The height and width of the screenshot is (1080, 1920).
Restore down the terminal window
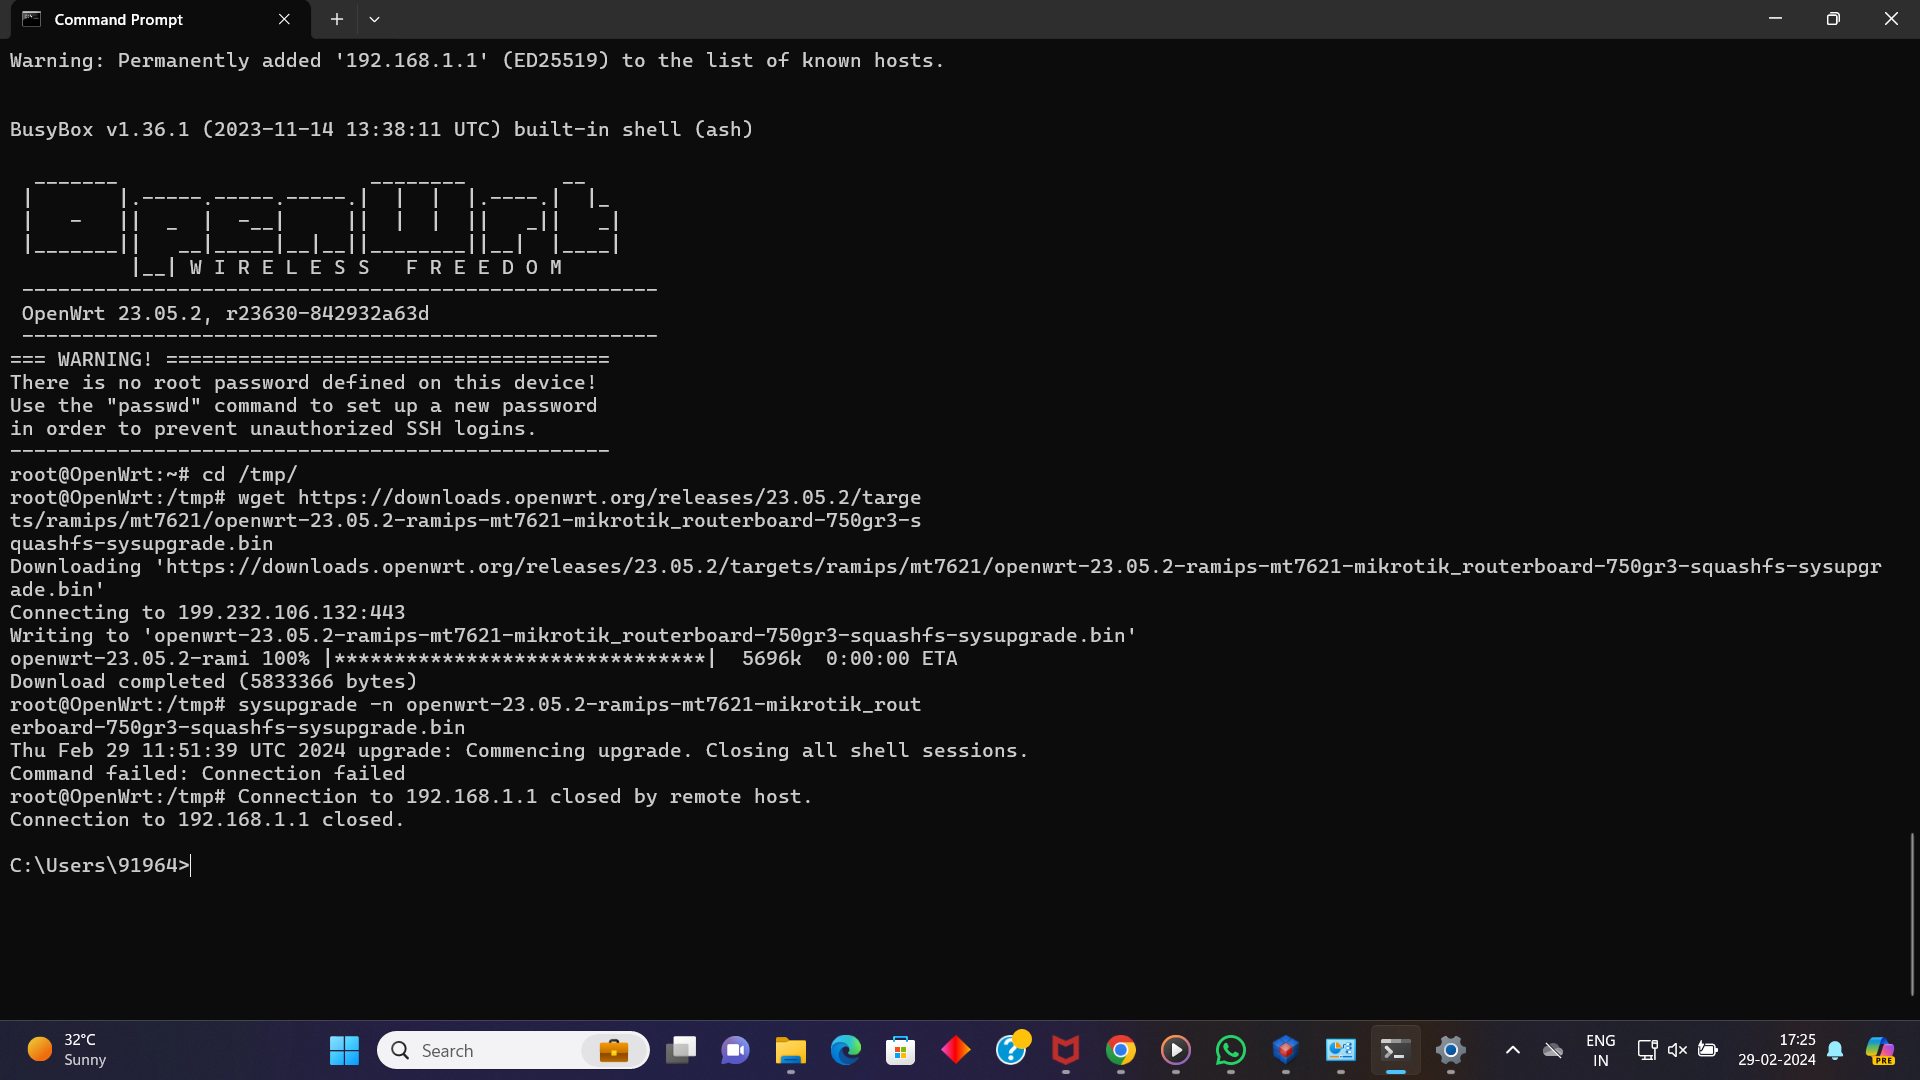point(1833,19)
